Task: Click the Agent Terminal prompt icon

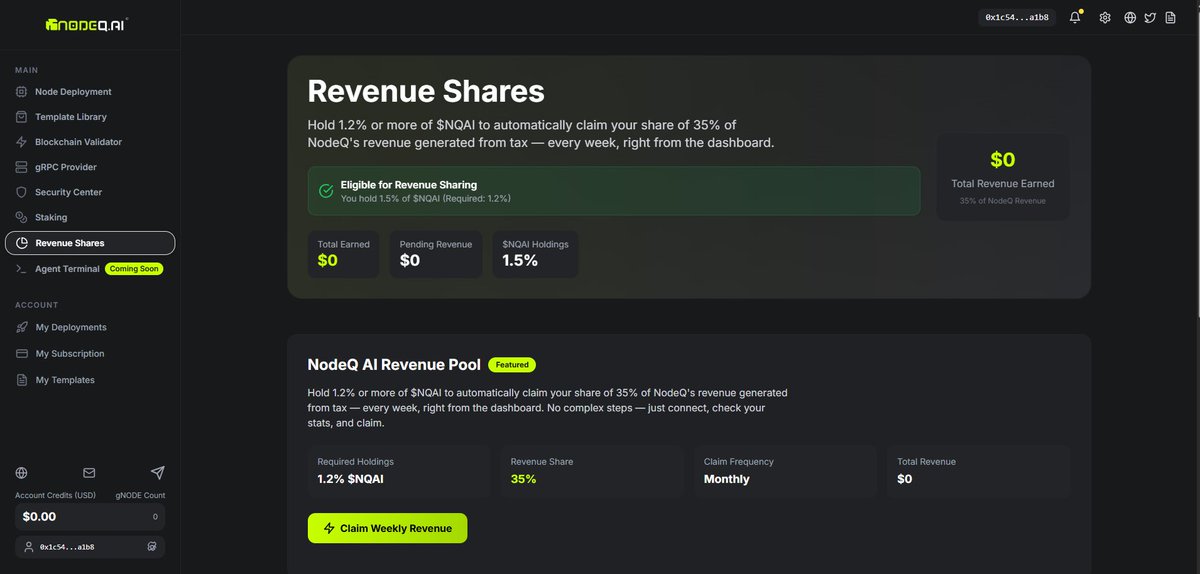Action: pos(22,269)
